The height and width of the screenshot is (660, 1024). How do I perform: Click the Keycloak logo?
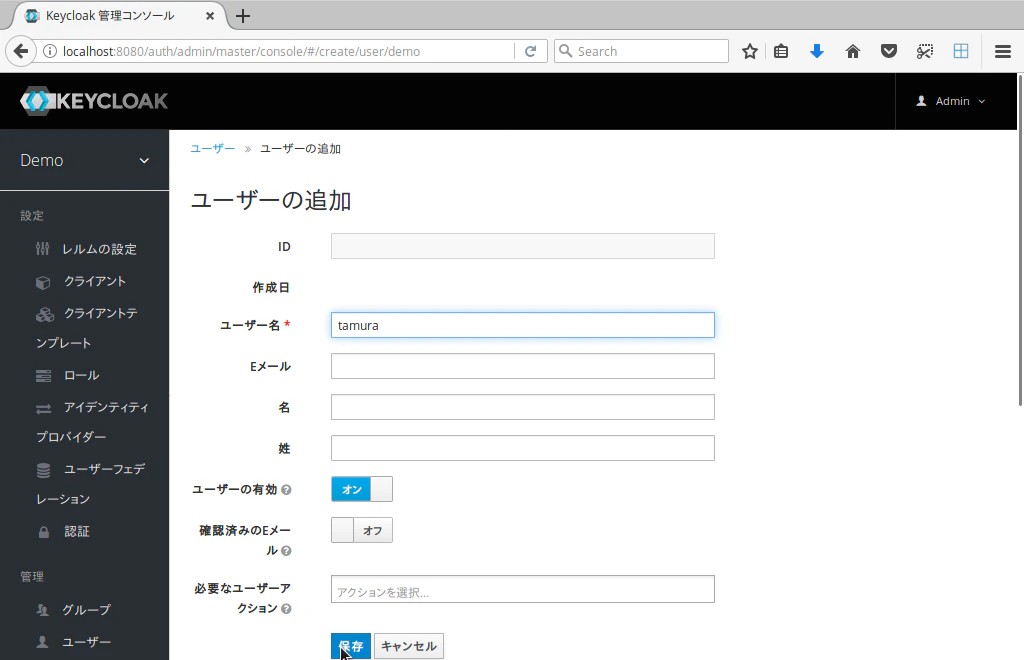(94, 101)
